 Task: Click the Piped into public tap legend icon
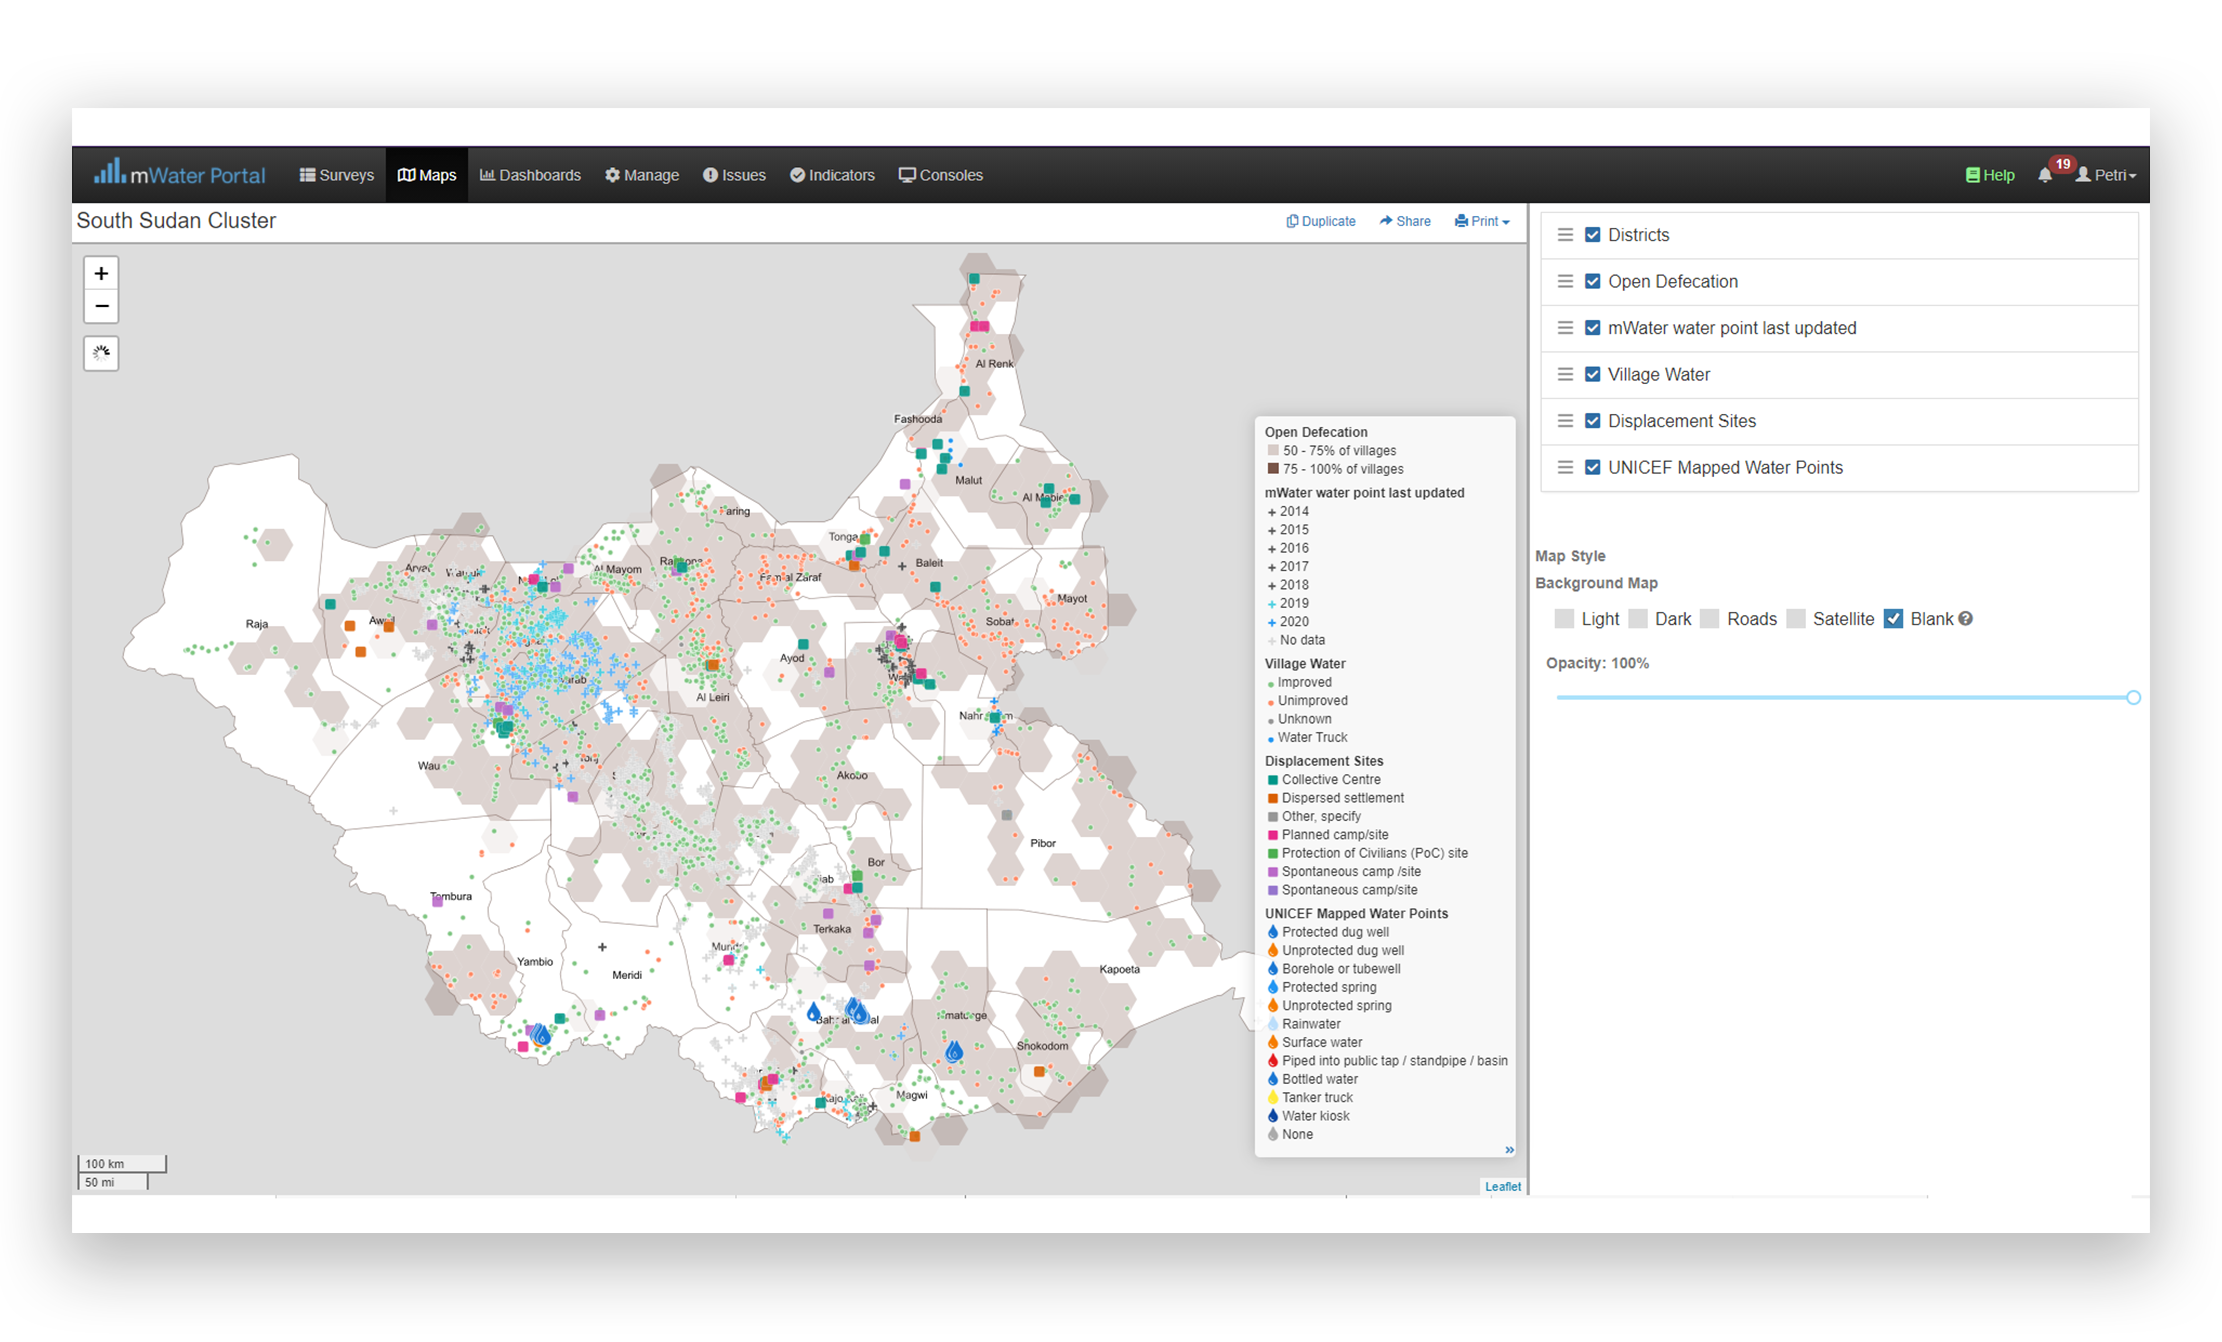point(1273,1061)
